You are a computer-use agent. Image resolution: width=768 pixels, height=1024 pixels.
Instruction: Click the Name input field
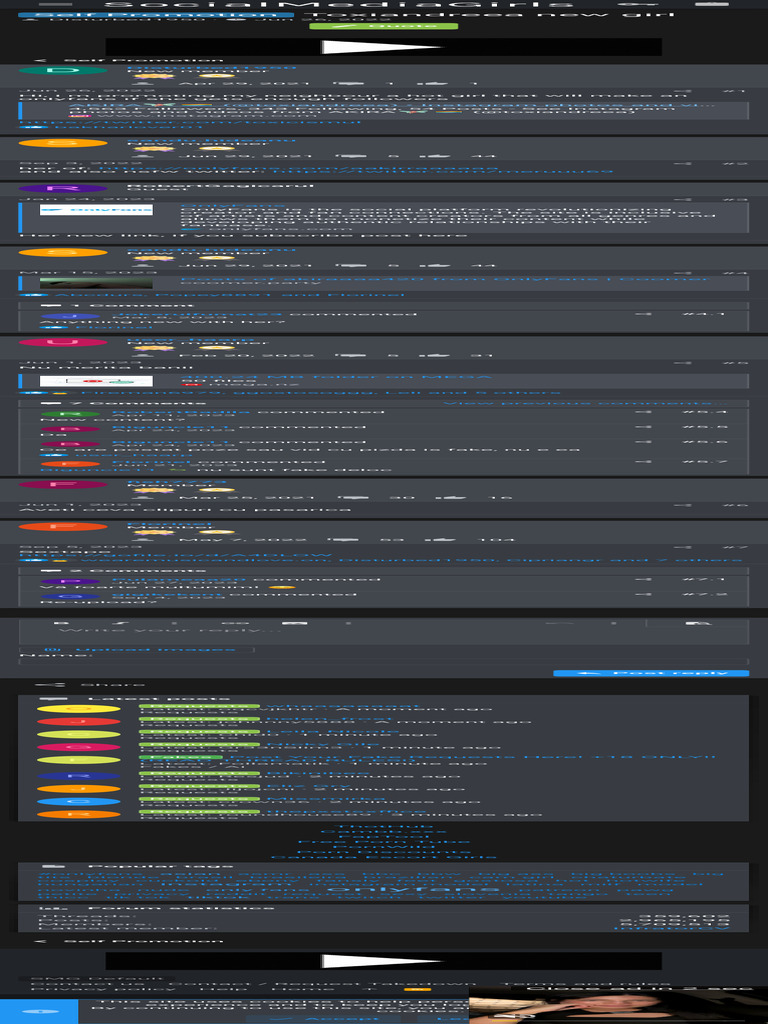click(383, 662)
